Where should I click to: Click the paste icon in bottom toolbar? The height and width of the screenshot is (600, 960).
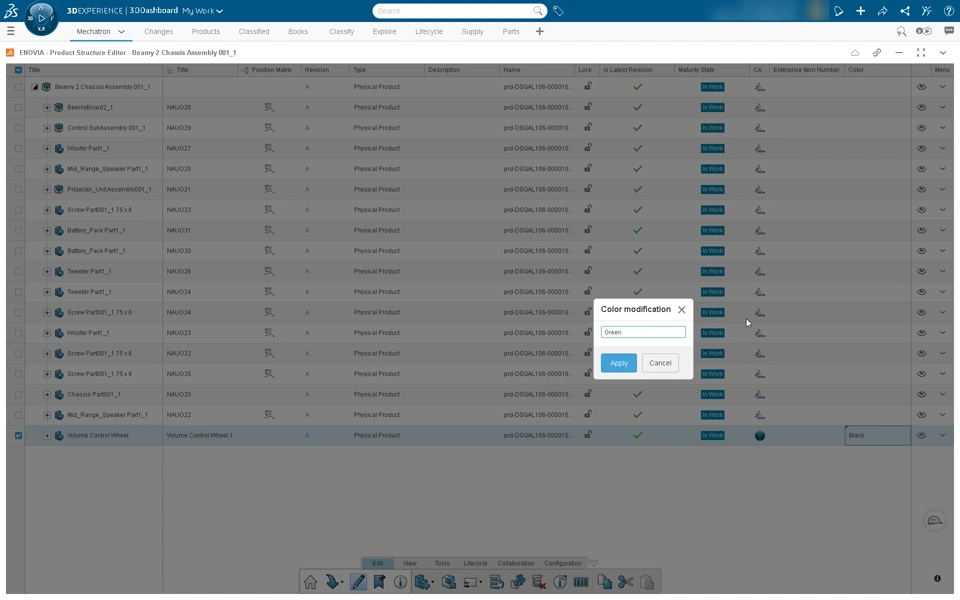[647, 582]
